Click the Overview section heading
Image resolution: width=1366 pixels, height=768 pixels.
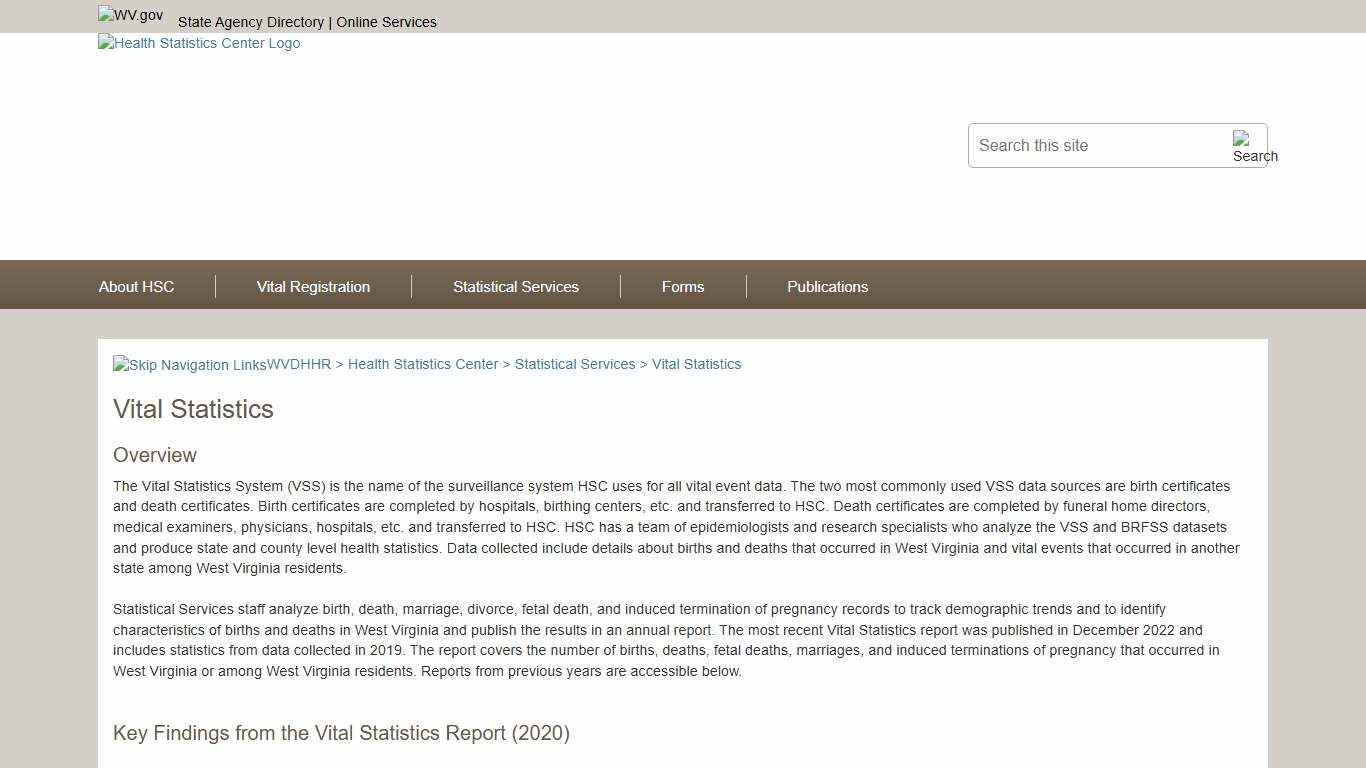tap(155, 455)
